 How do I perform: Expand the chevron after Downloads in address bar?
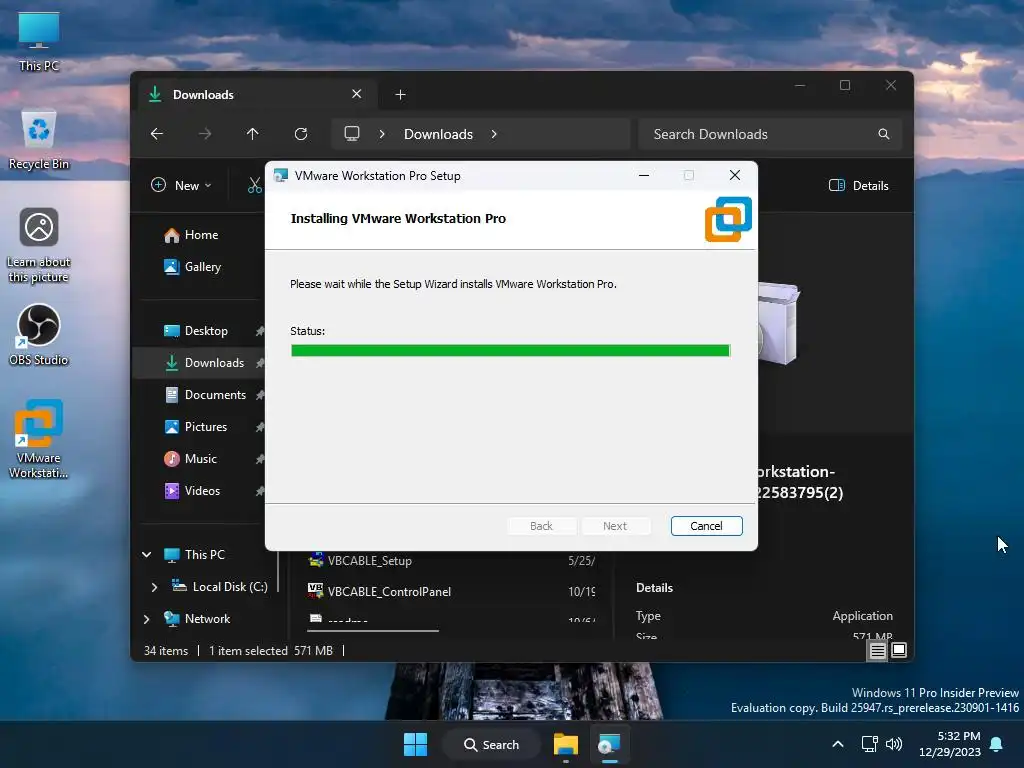(x=494, y=134)
